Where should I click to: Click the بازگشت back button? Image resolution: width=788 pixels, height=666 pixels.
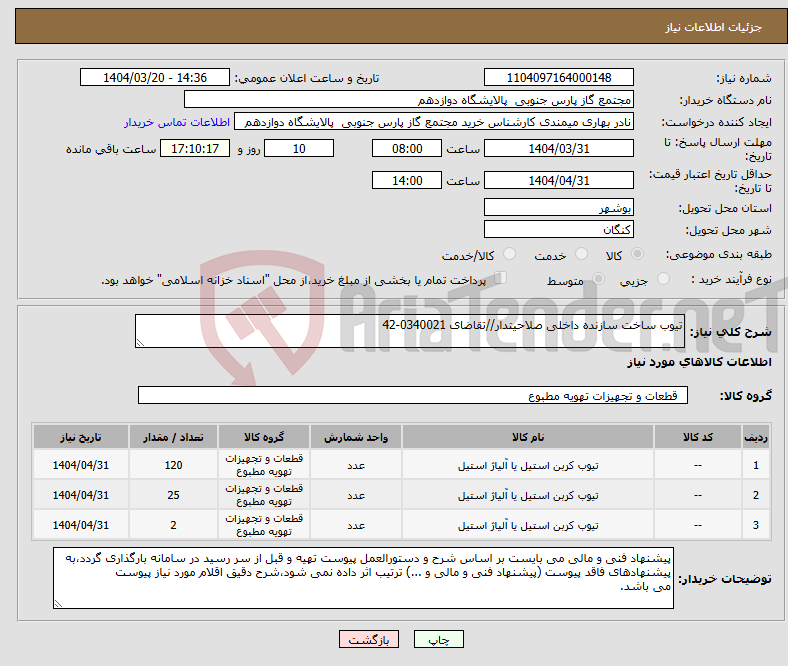[x=369, y=639]
